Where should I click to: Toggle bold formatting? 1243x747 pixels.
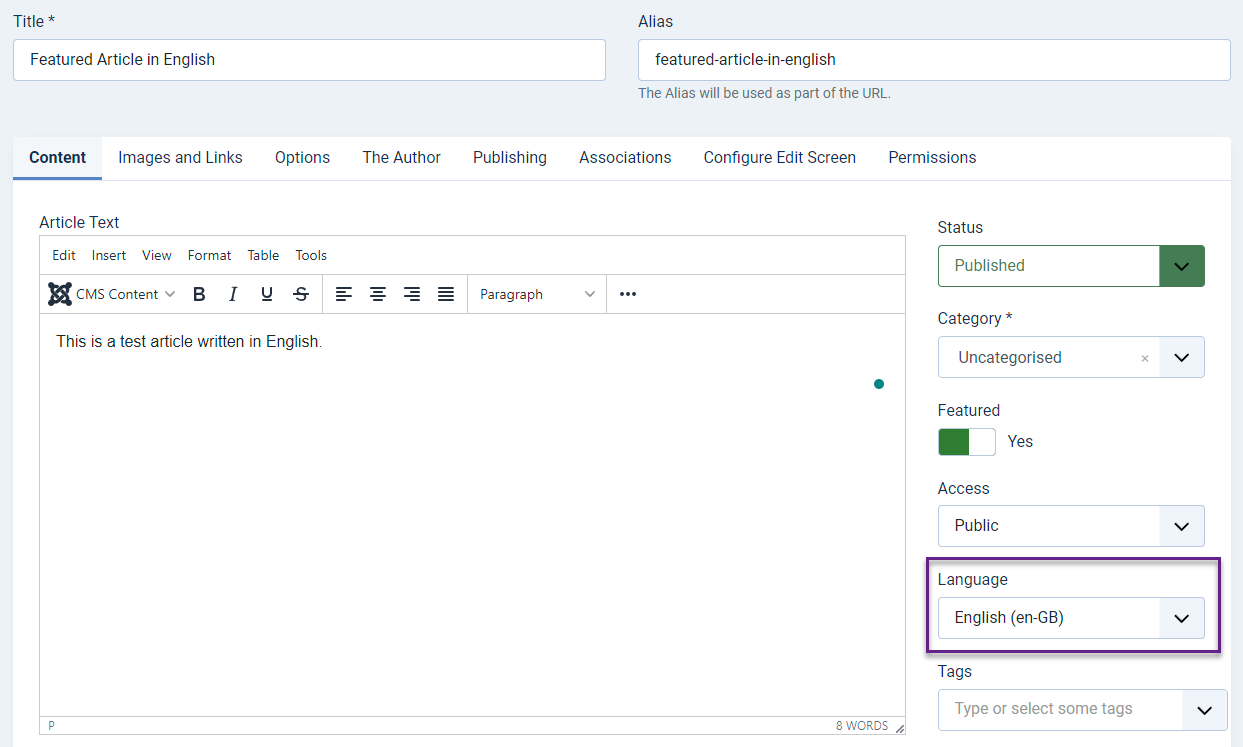tap(199, 294)
